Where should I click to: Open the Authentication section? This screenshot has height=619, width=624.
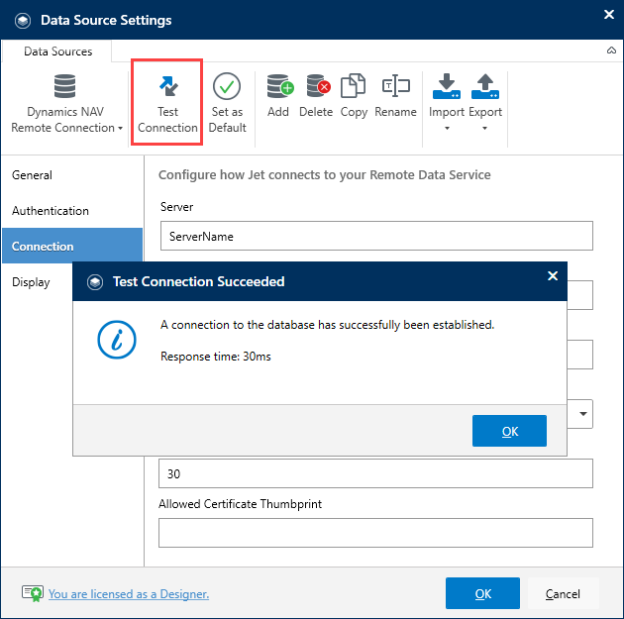click(51, 211)
